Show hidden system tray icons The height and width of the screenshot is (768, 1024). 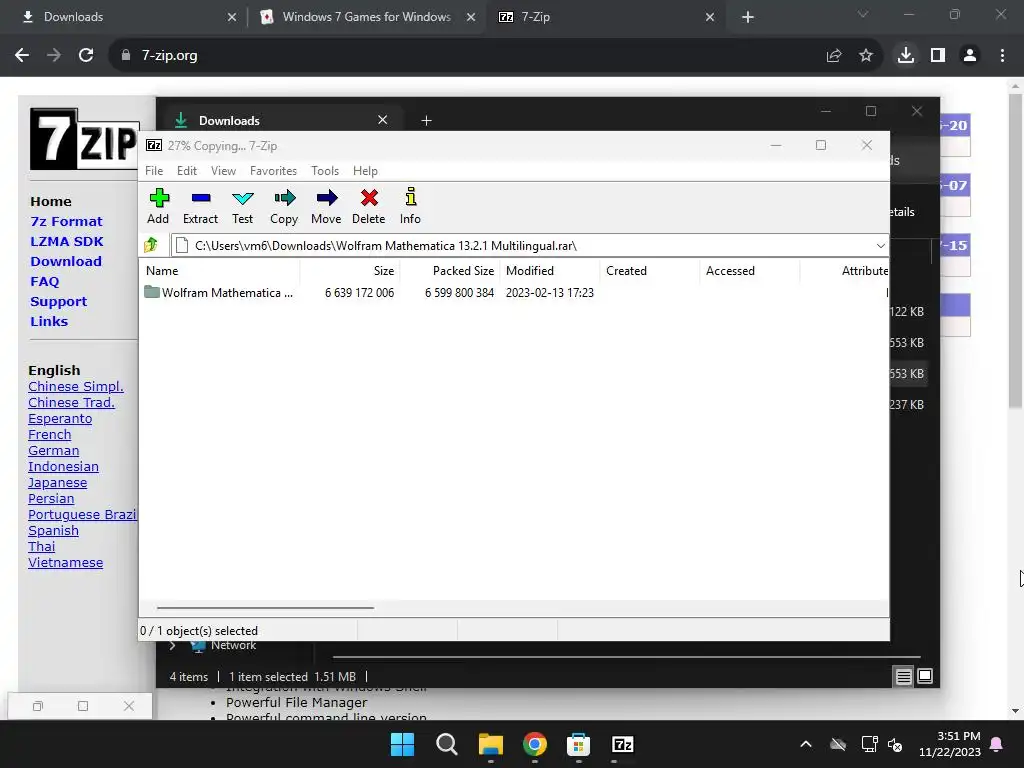point(806,744)
